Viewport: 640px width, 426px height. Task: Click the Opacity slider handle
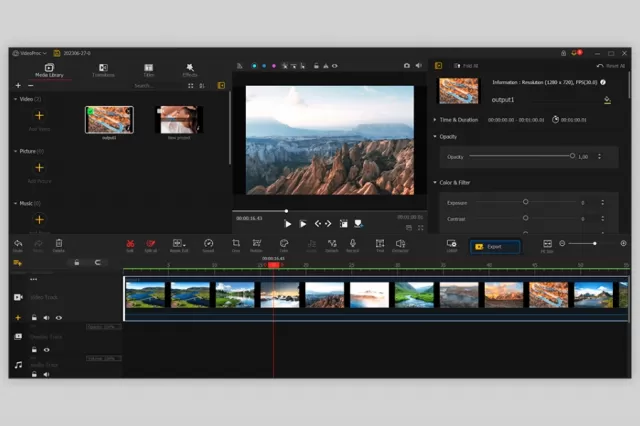pos(572,156)
